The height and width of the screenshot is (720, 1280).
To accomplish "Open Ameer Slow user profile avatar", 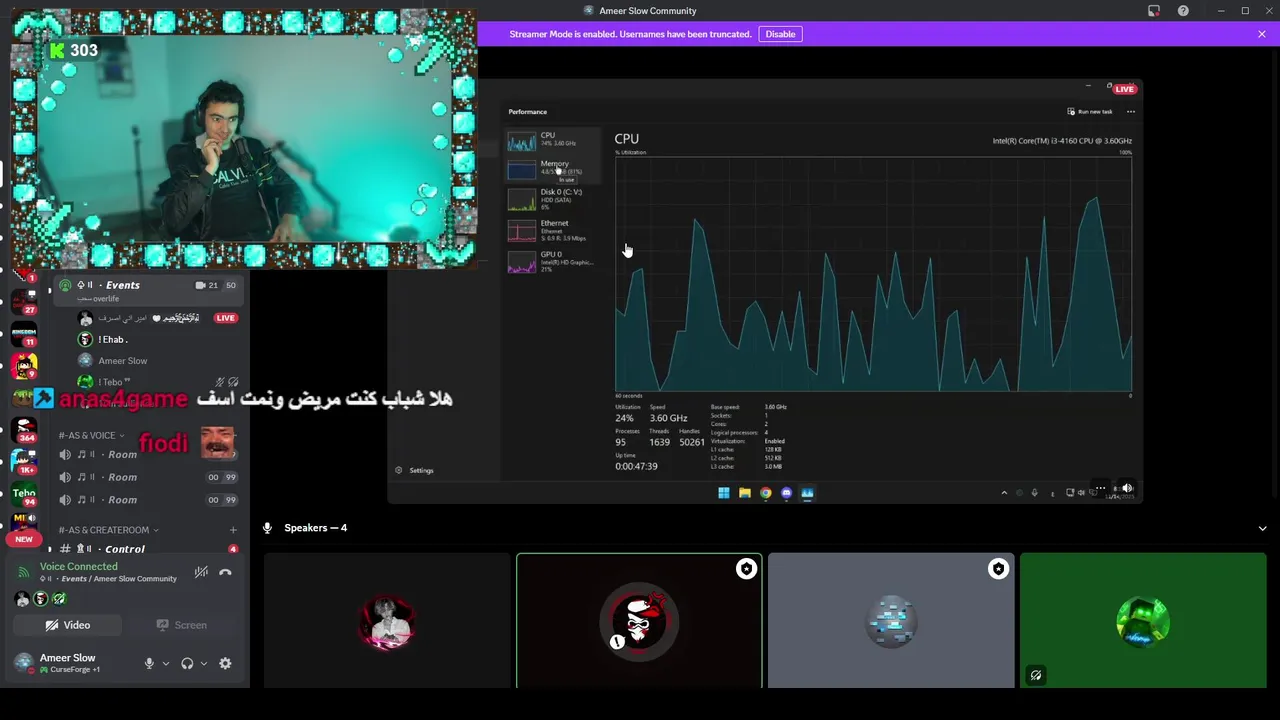I will tap(23, 663).
